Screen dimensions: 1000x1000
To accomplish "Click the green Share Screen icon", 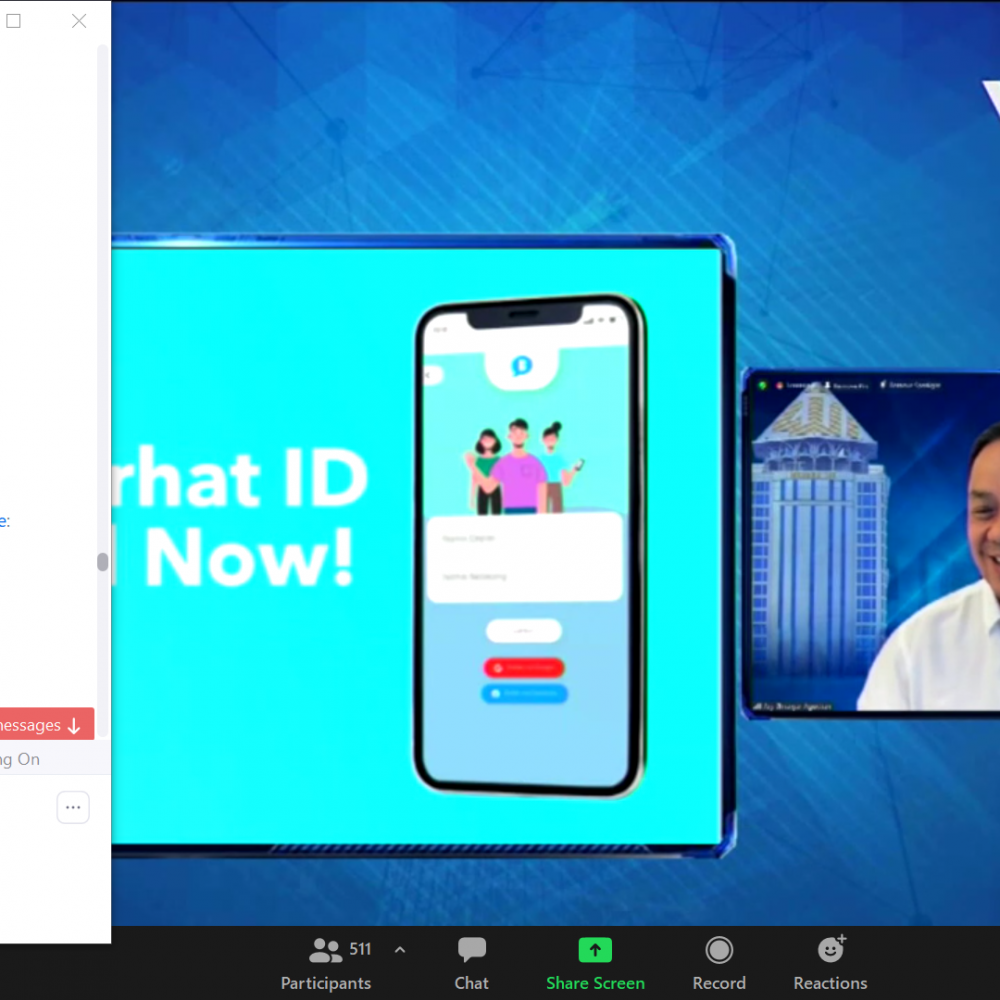I will tap(595, 950).
